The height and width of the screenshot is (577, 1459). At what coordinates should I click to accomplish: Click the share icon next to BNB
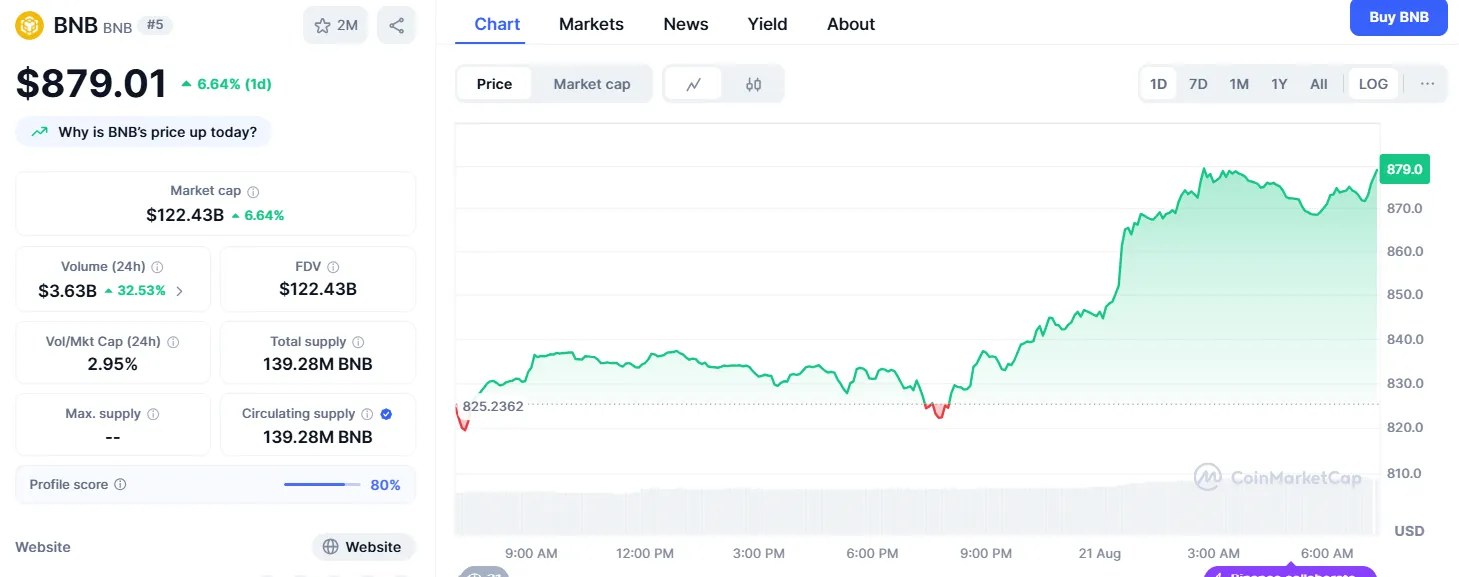click(x=397, y=26)
